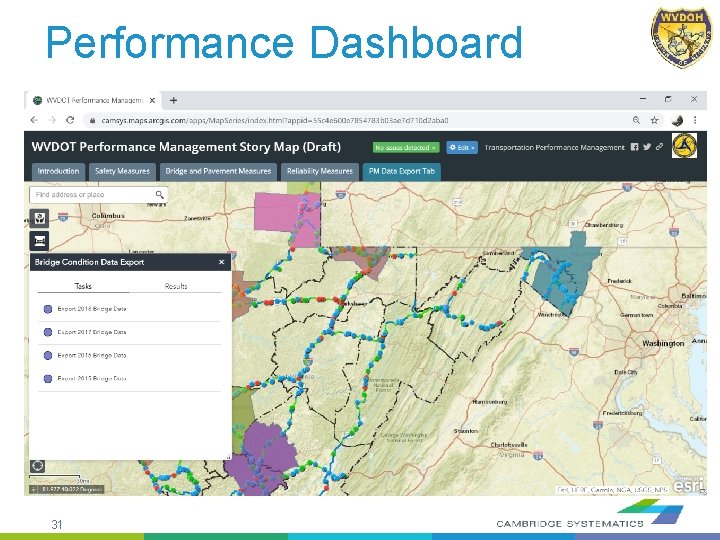Click the Find address or place field
Viewport: 720px width, 540px height.
92,195
